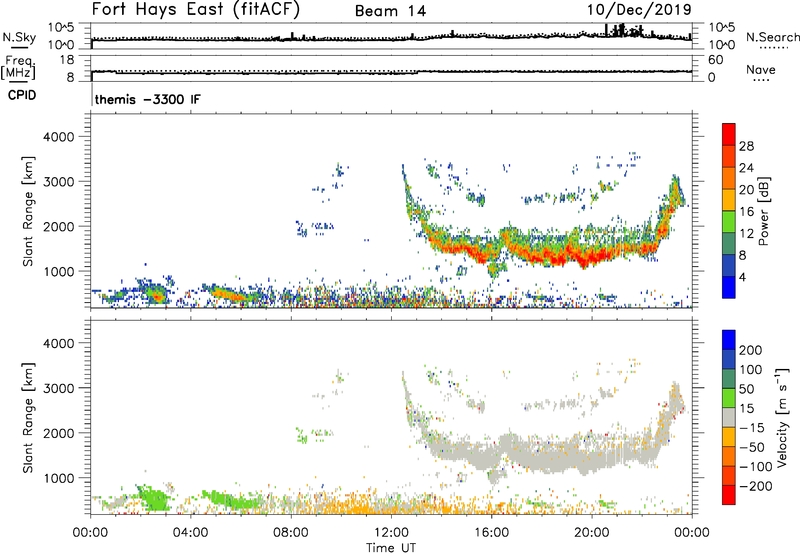Screen dimensions: 800x554
Task: Click the 'themis -3300 IF' text
Action: 147,99
